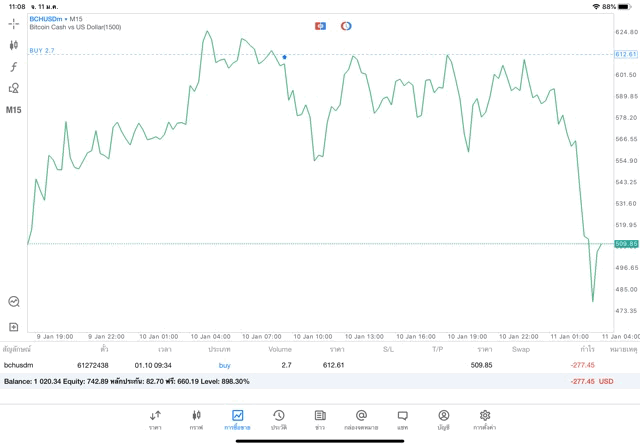The height and width of the screenshot is (447, 640).
Task: Open the chart search icon at lower left
Action: (14, 301)
